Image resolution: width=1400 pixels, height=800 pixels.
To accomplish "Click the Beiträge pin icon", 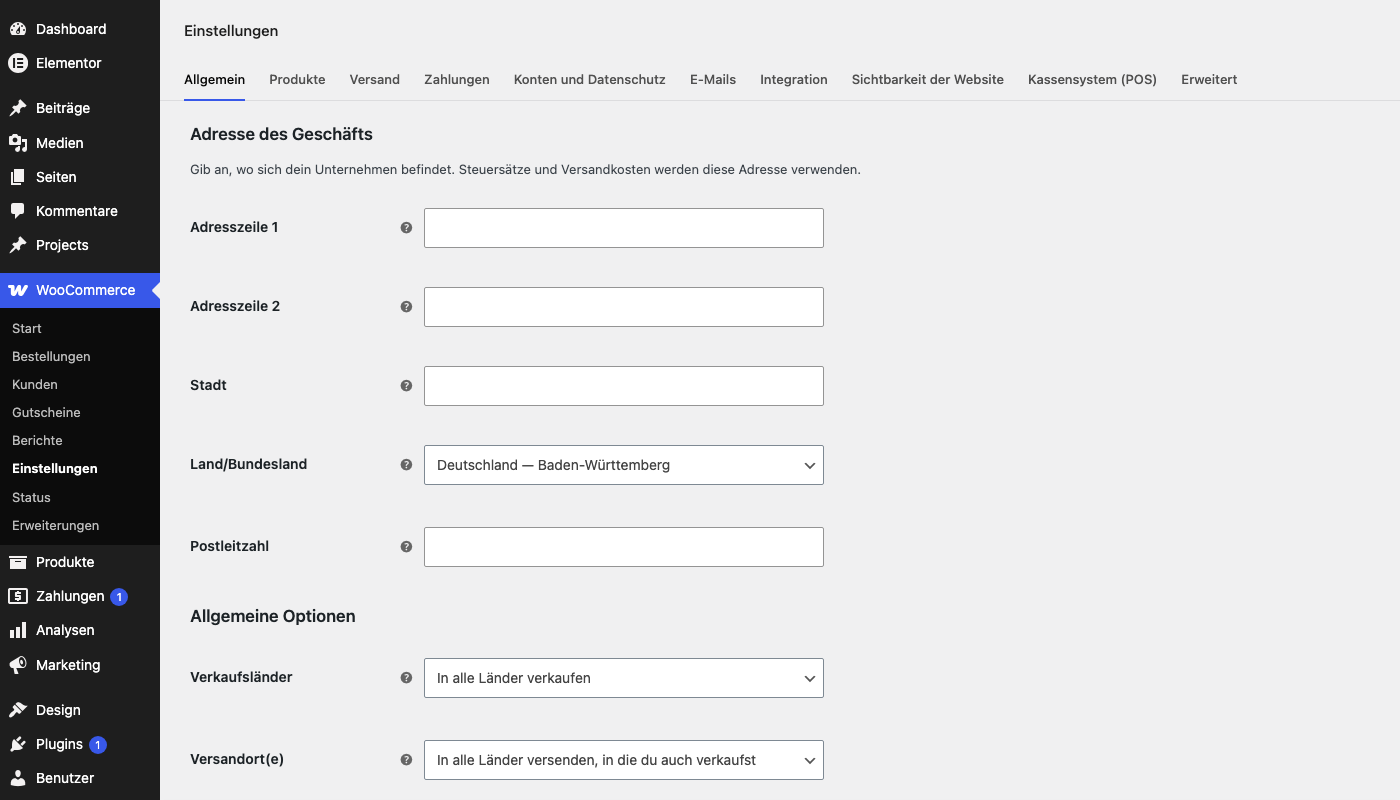I will (x=18, y=108).
